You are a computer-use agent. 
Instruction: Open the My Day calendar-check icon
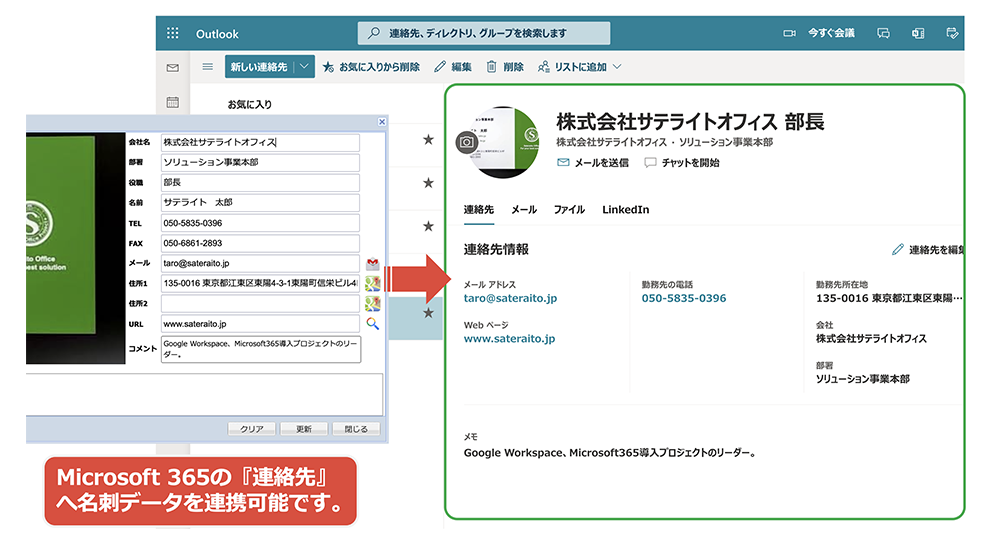pyautogui.click(x=952, y=33)
